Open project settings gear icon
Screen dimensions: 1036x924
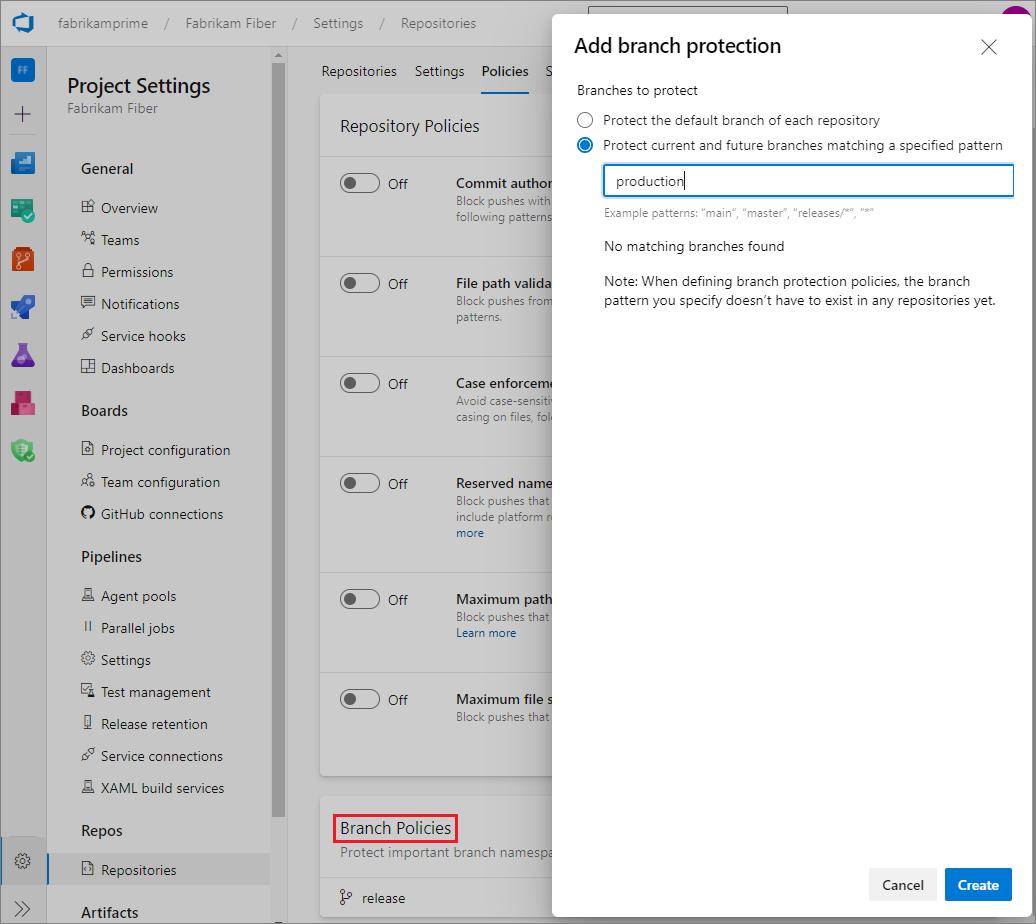click(x=23, y=861)
